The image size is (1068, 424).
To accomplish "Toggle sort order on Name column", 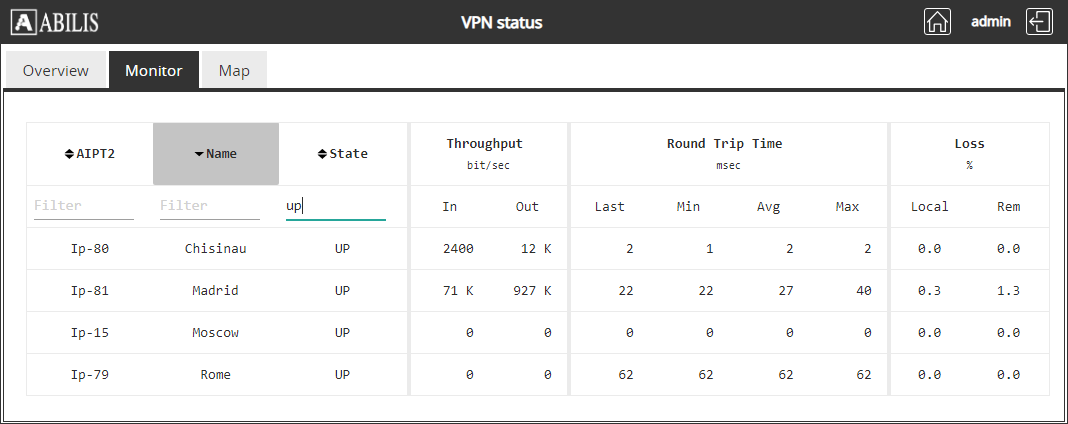I will pyautogui.click(x=216, y=154).
